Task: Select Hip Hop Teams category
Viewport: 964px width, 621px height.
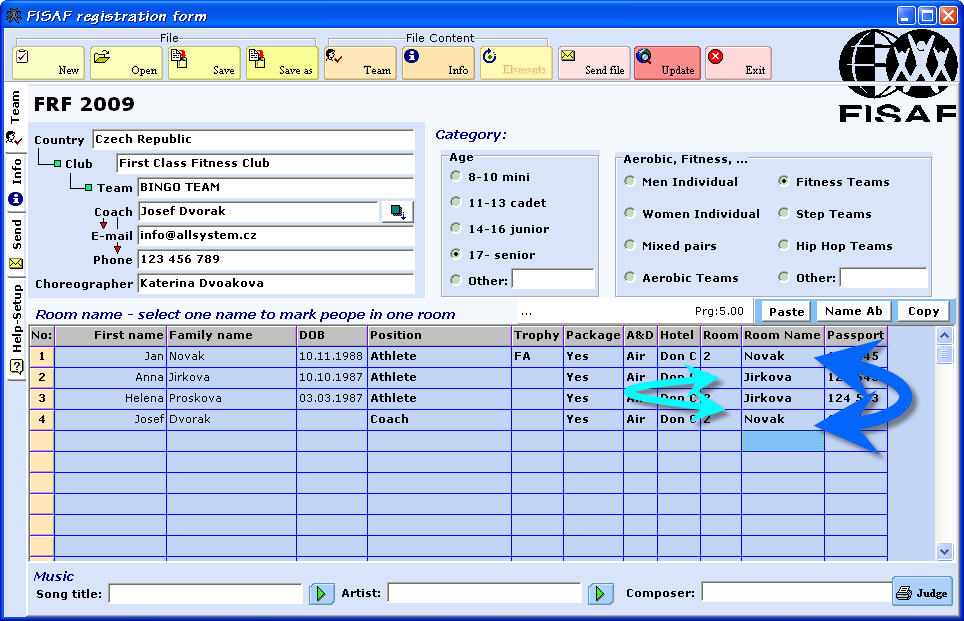Action: click(x=784, y=245)
